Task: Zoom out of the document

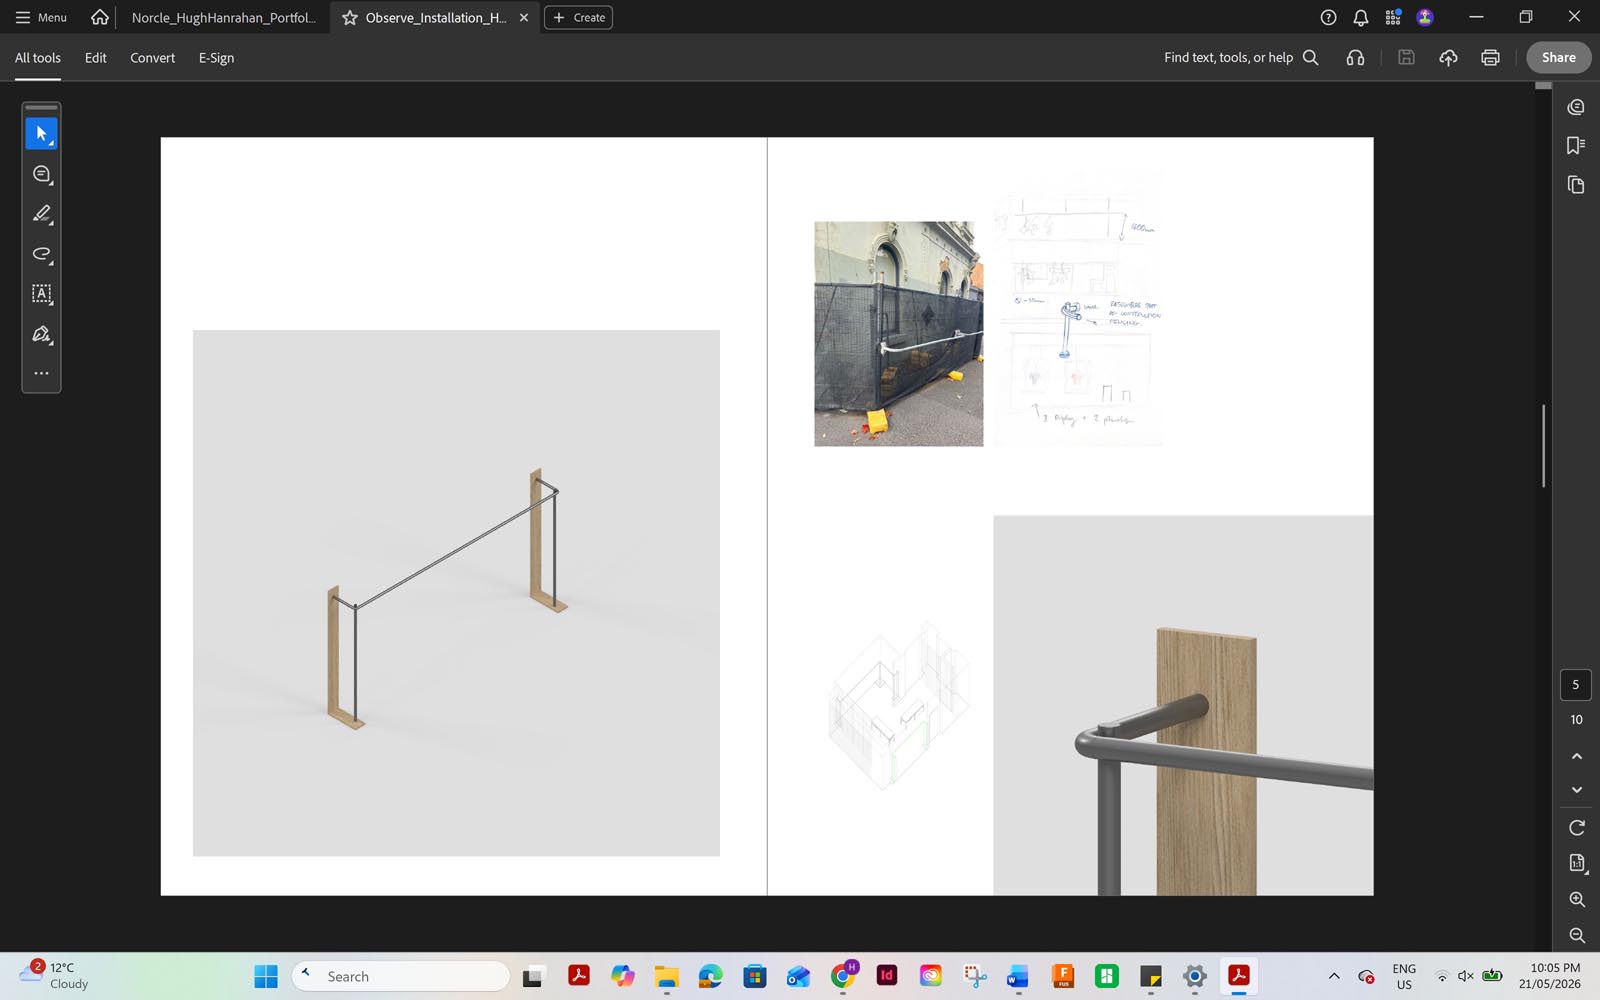Action: tap(1577, 936)
